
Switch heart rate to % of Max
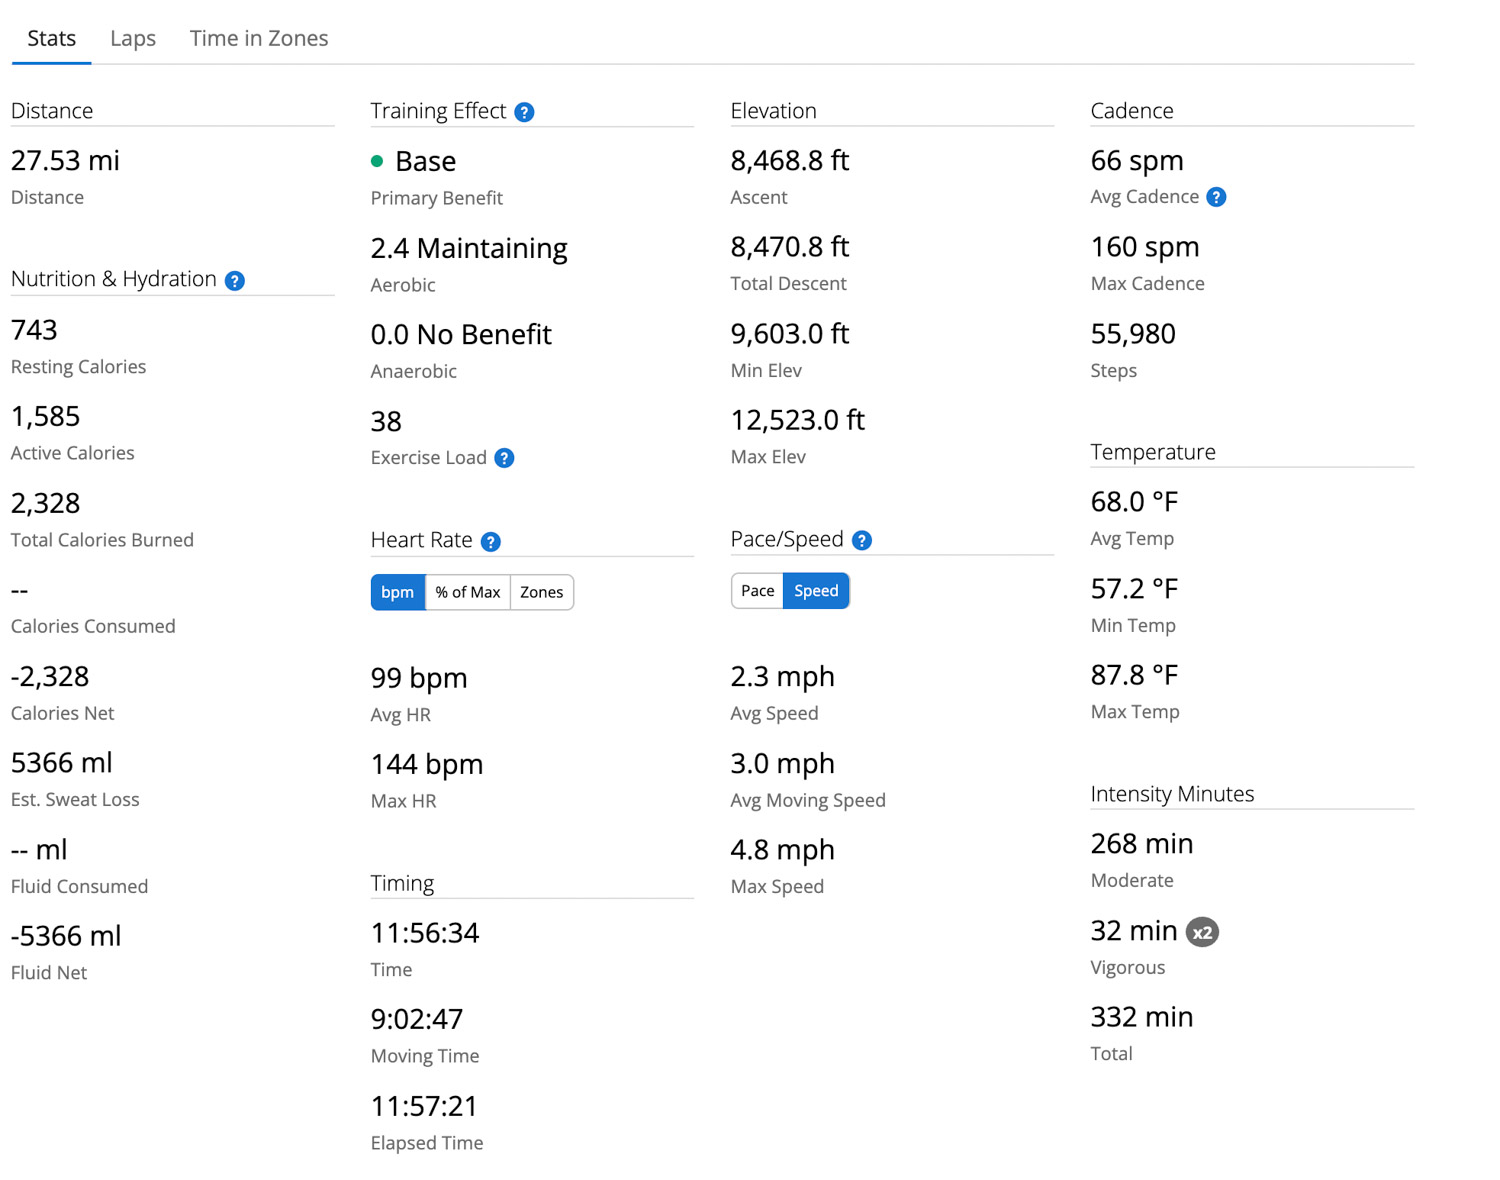click(467, 592)
